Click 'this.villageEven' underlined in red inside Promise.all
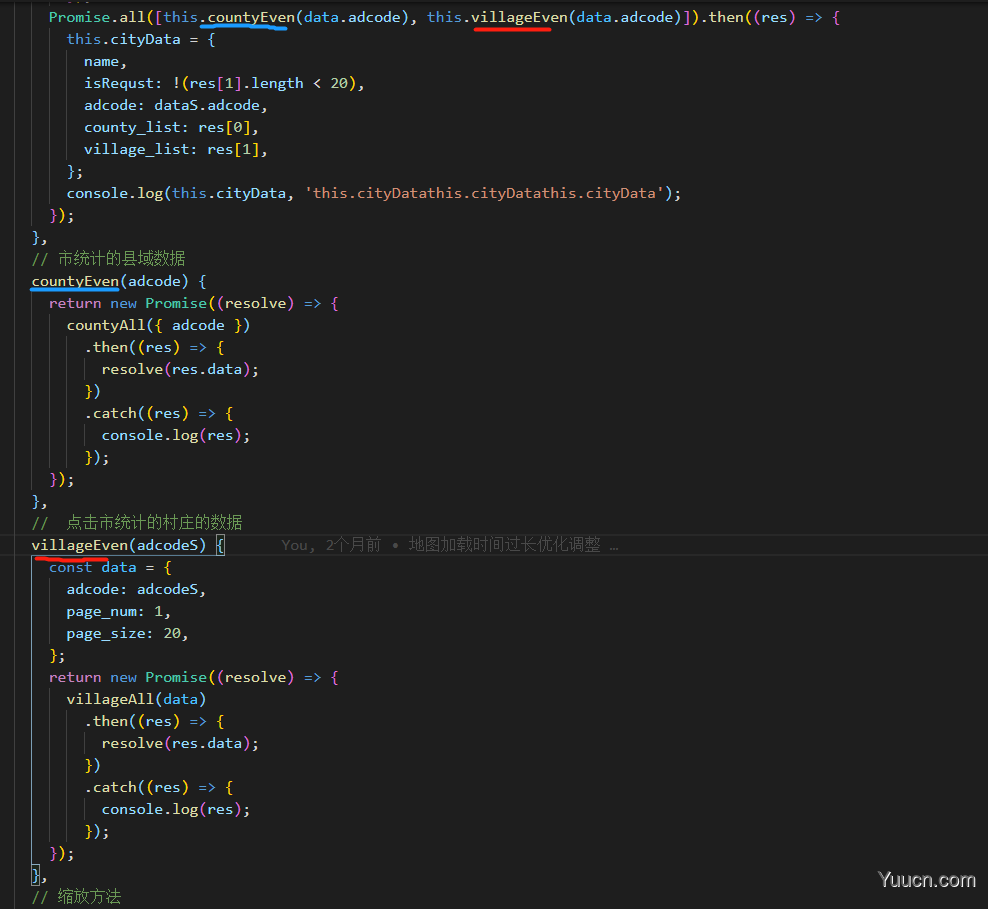This screenshot has height=909, width=988. [498, 18]
